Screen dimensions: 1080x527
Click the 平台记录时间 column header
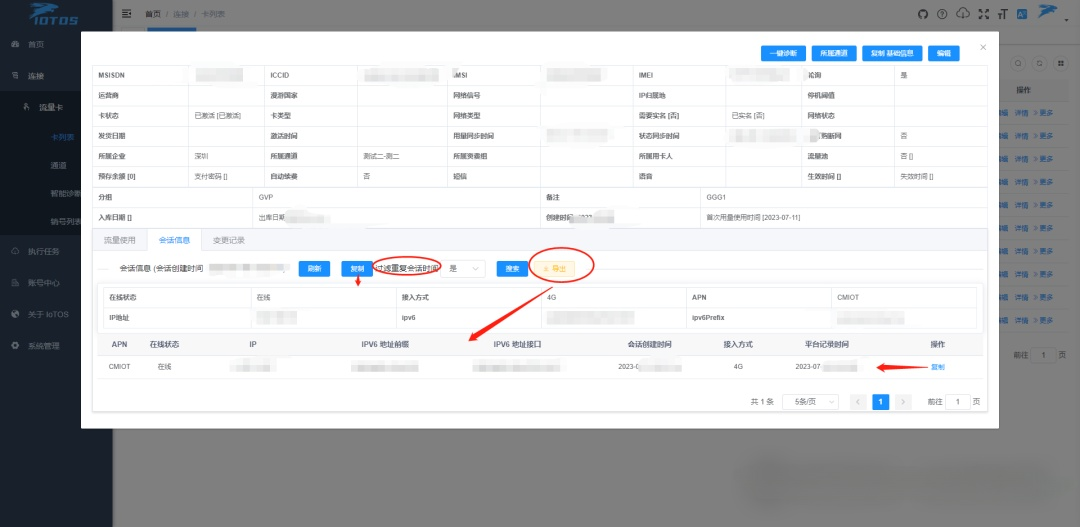(x=827, y=344)
